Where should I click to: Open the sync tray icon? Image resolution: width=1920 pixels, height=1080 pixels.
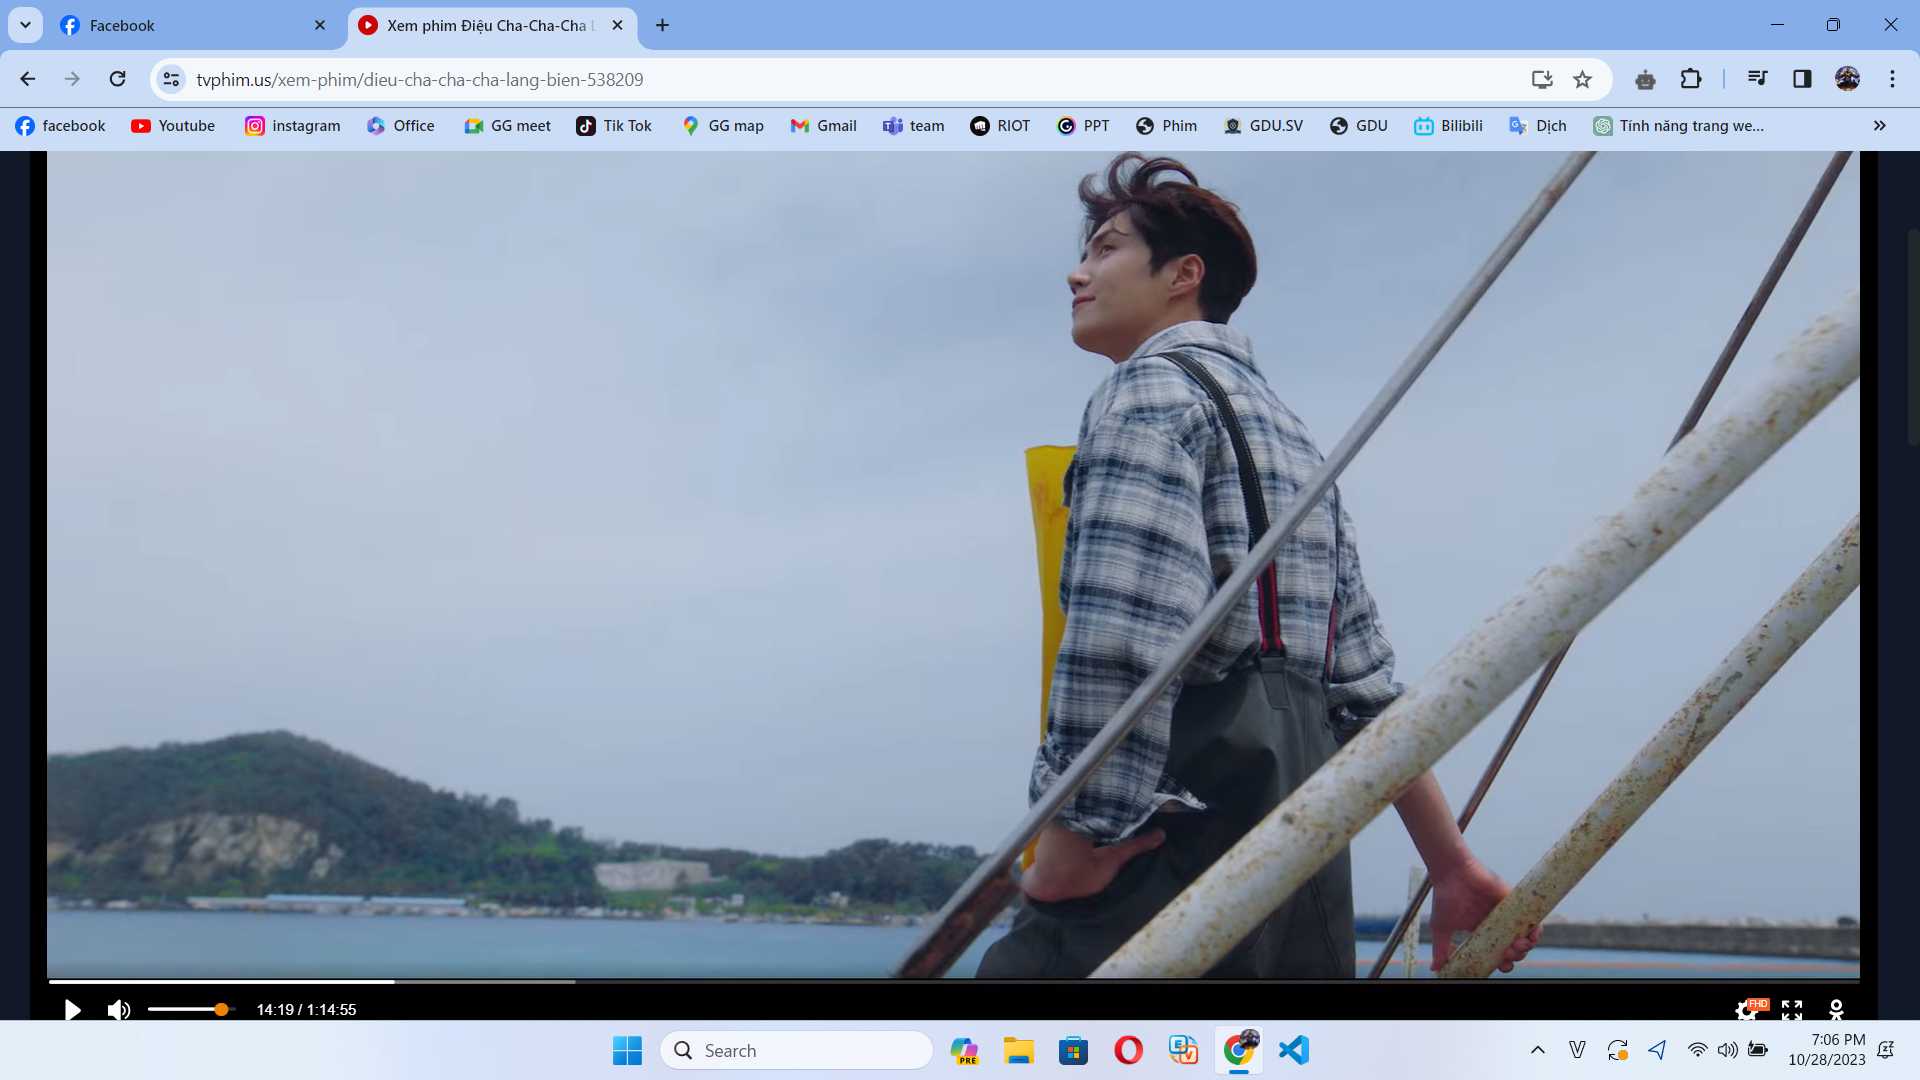[1617, 1050]
